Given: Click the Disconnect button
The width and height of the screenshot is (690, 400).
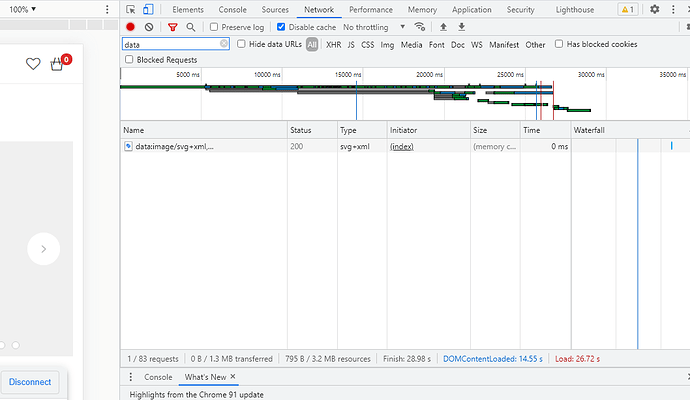Looking at the screenshot, I should pos(30,382).
